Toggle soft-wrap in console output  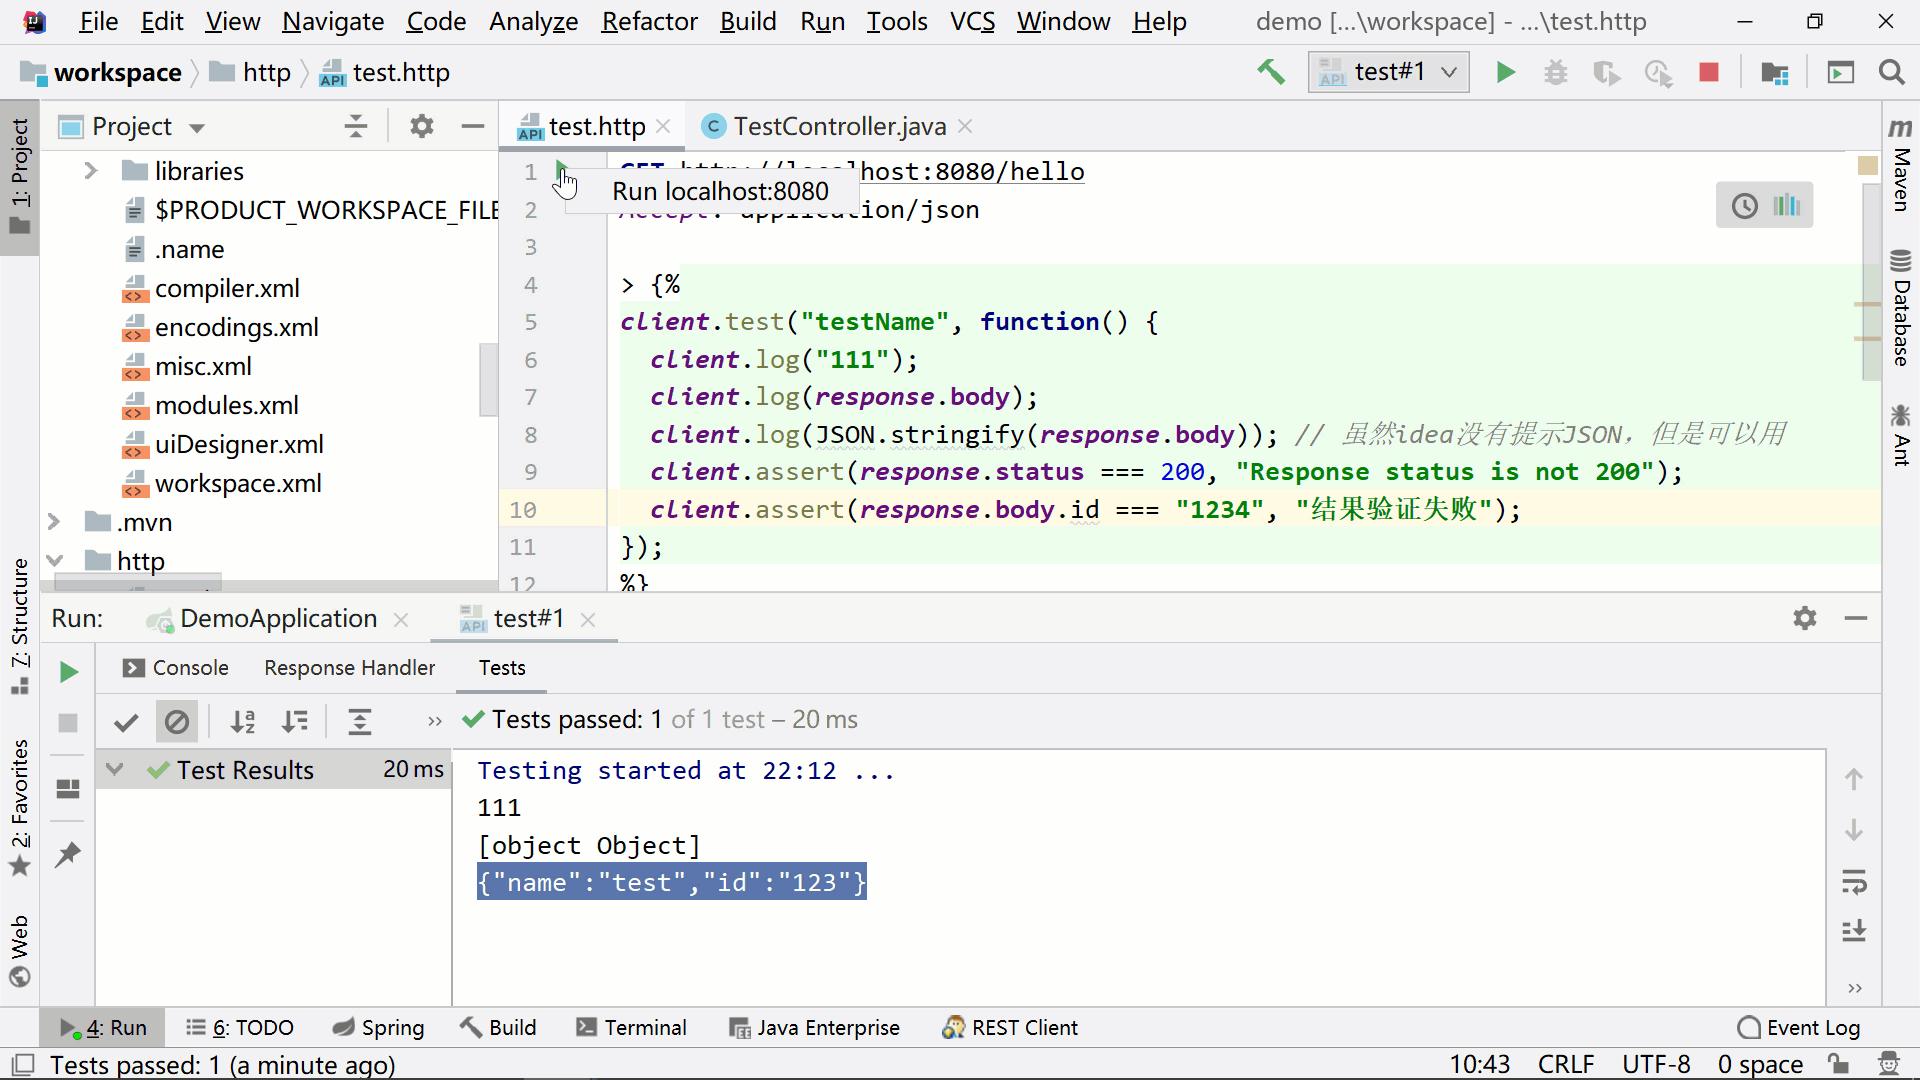(1854, 882)
